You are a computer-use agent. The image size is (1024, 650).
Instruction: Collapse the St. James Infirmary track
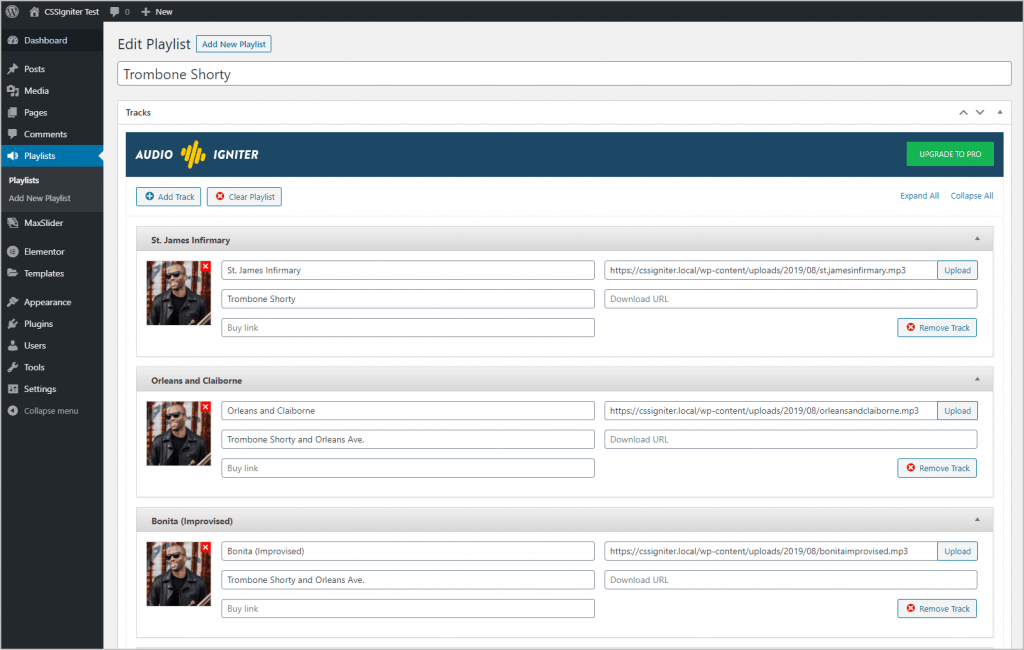coord(977,239)
